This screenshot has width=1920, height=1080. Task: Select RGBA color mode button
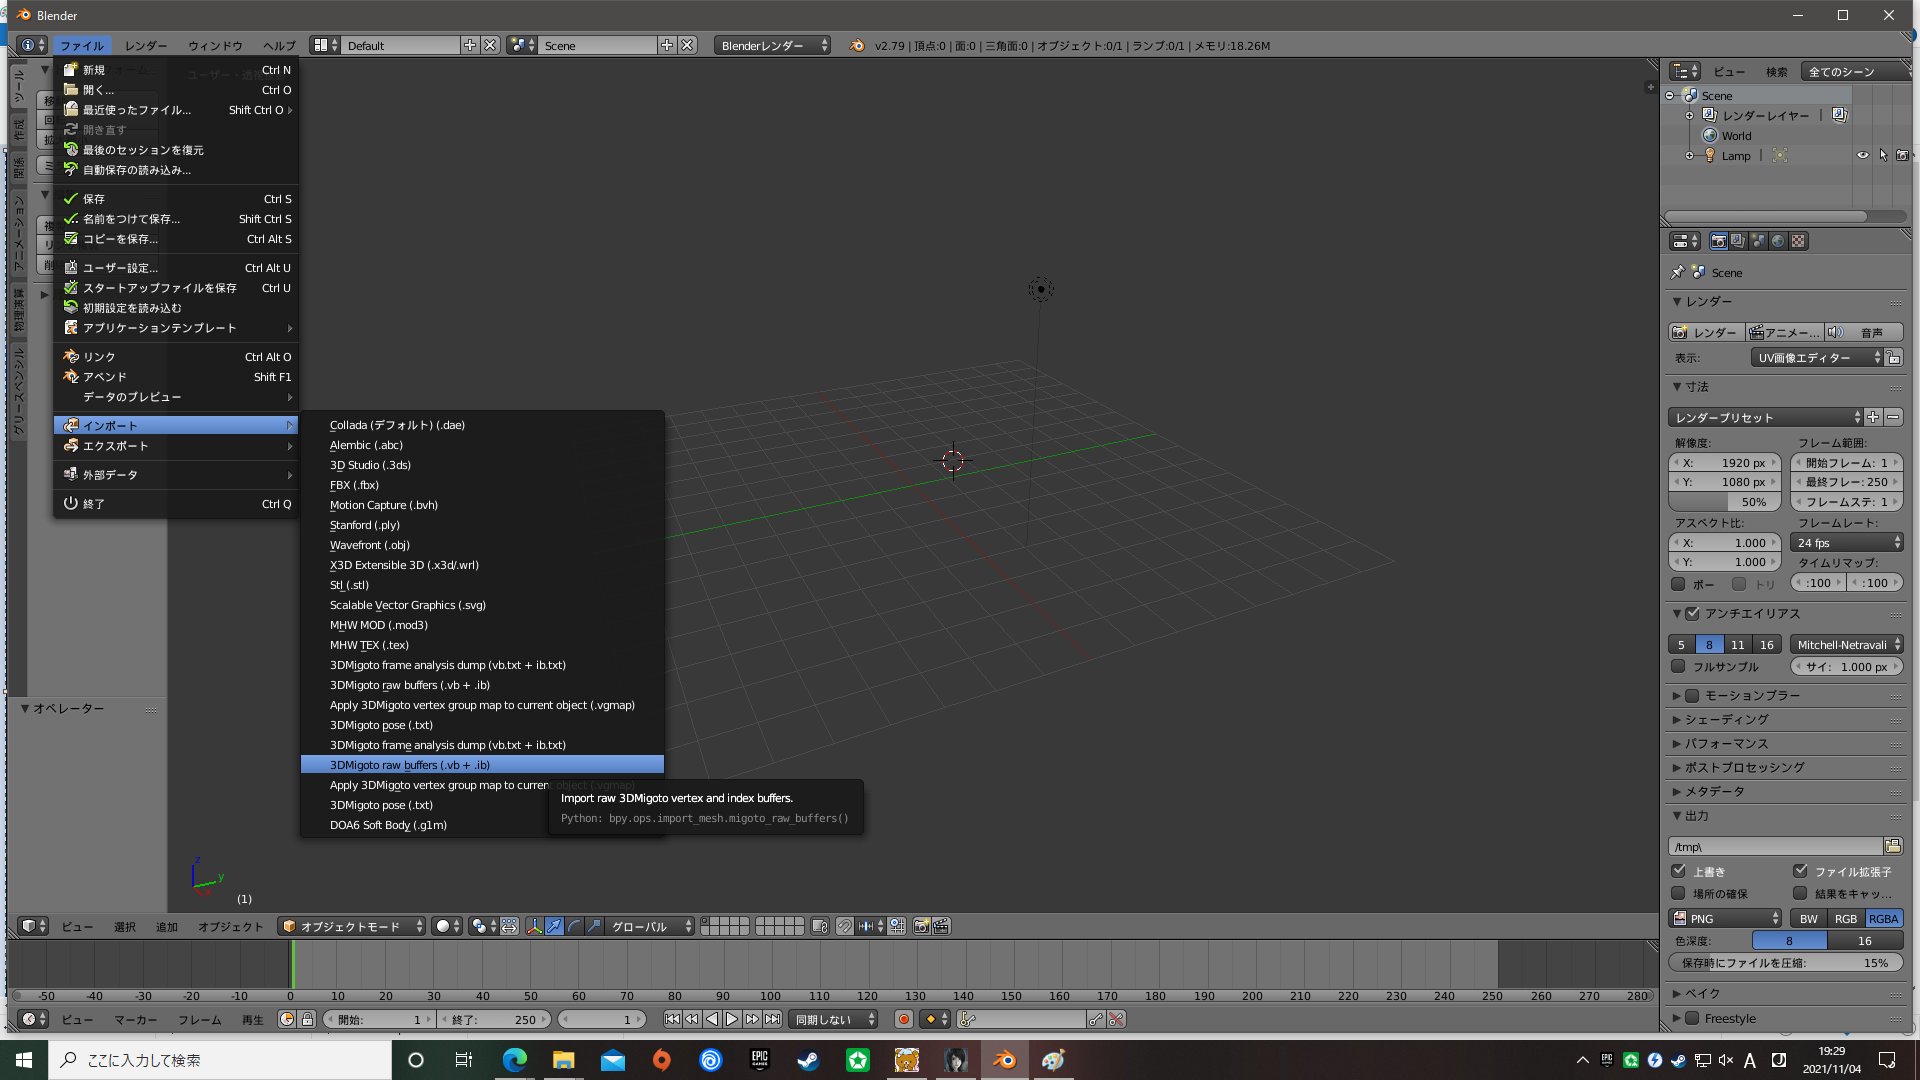click(x=1884, y=918)
